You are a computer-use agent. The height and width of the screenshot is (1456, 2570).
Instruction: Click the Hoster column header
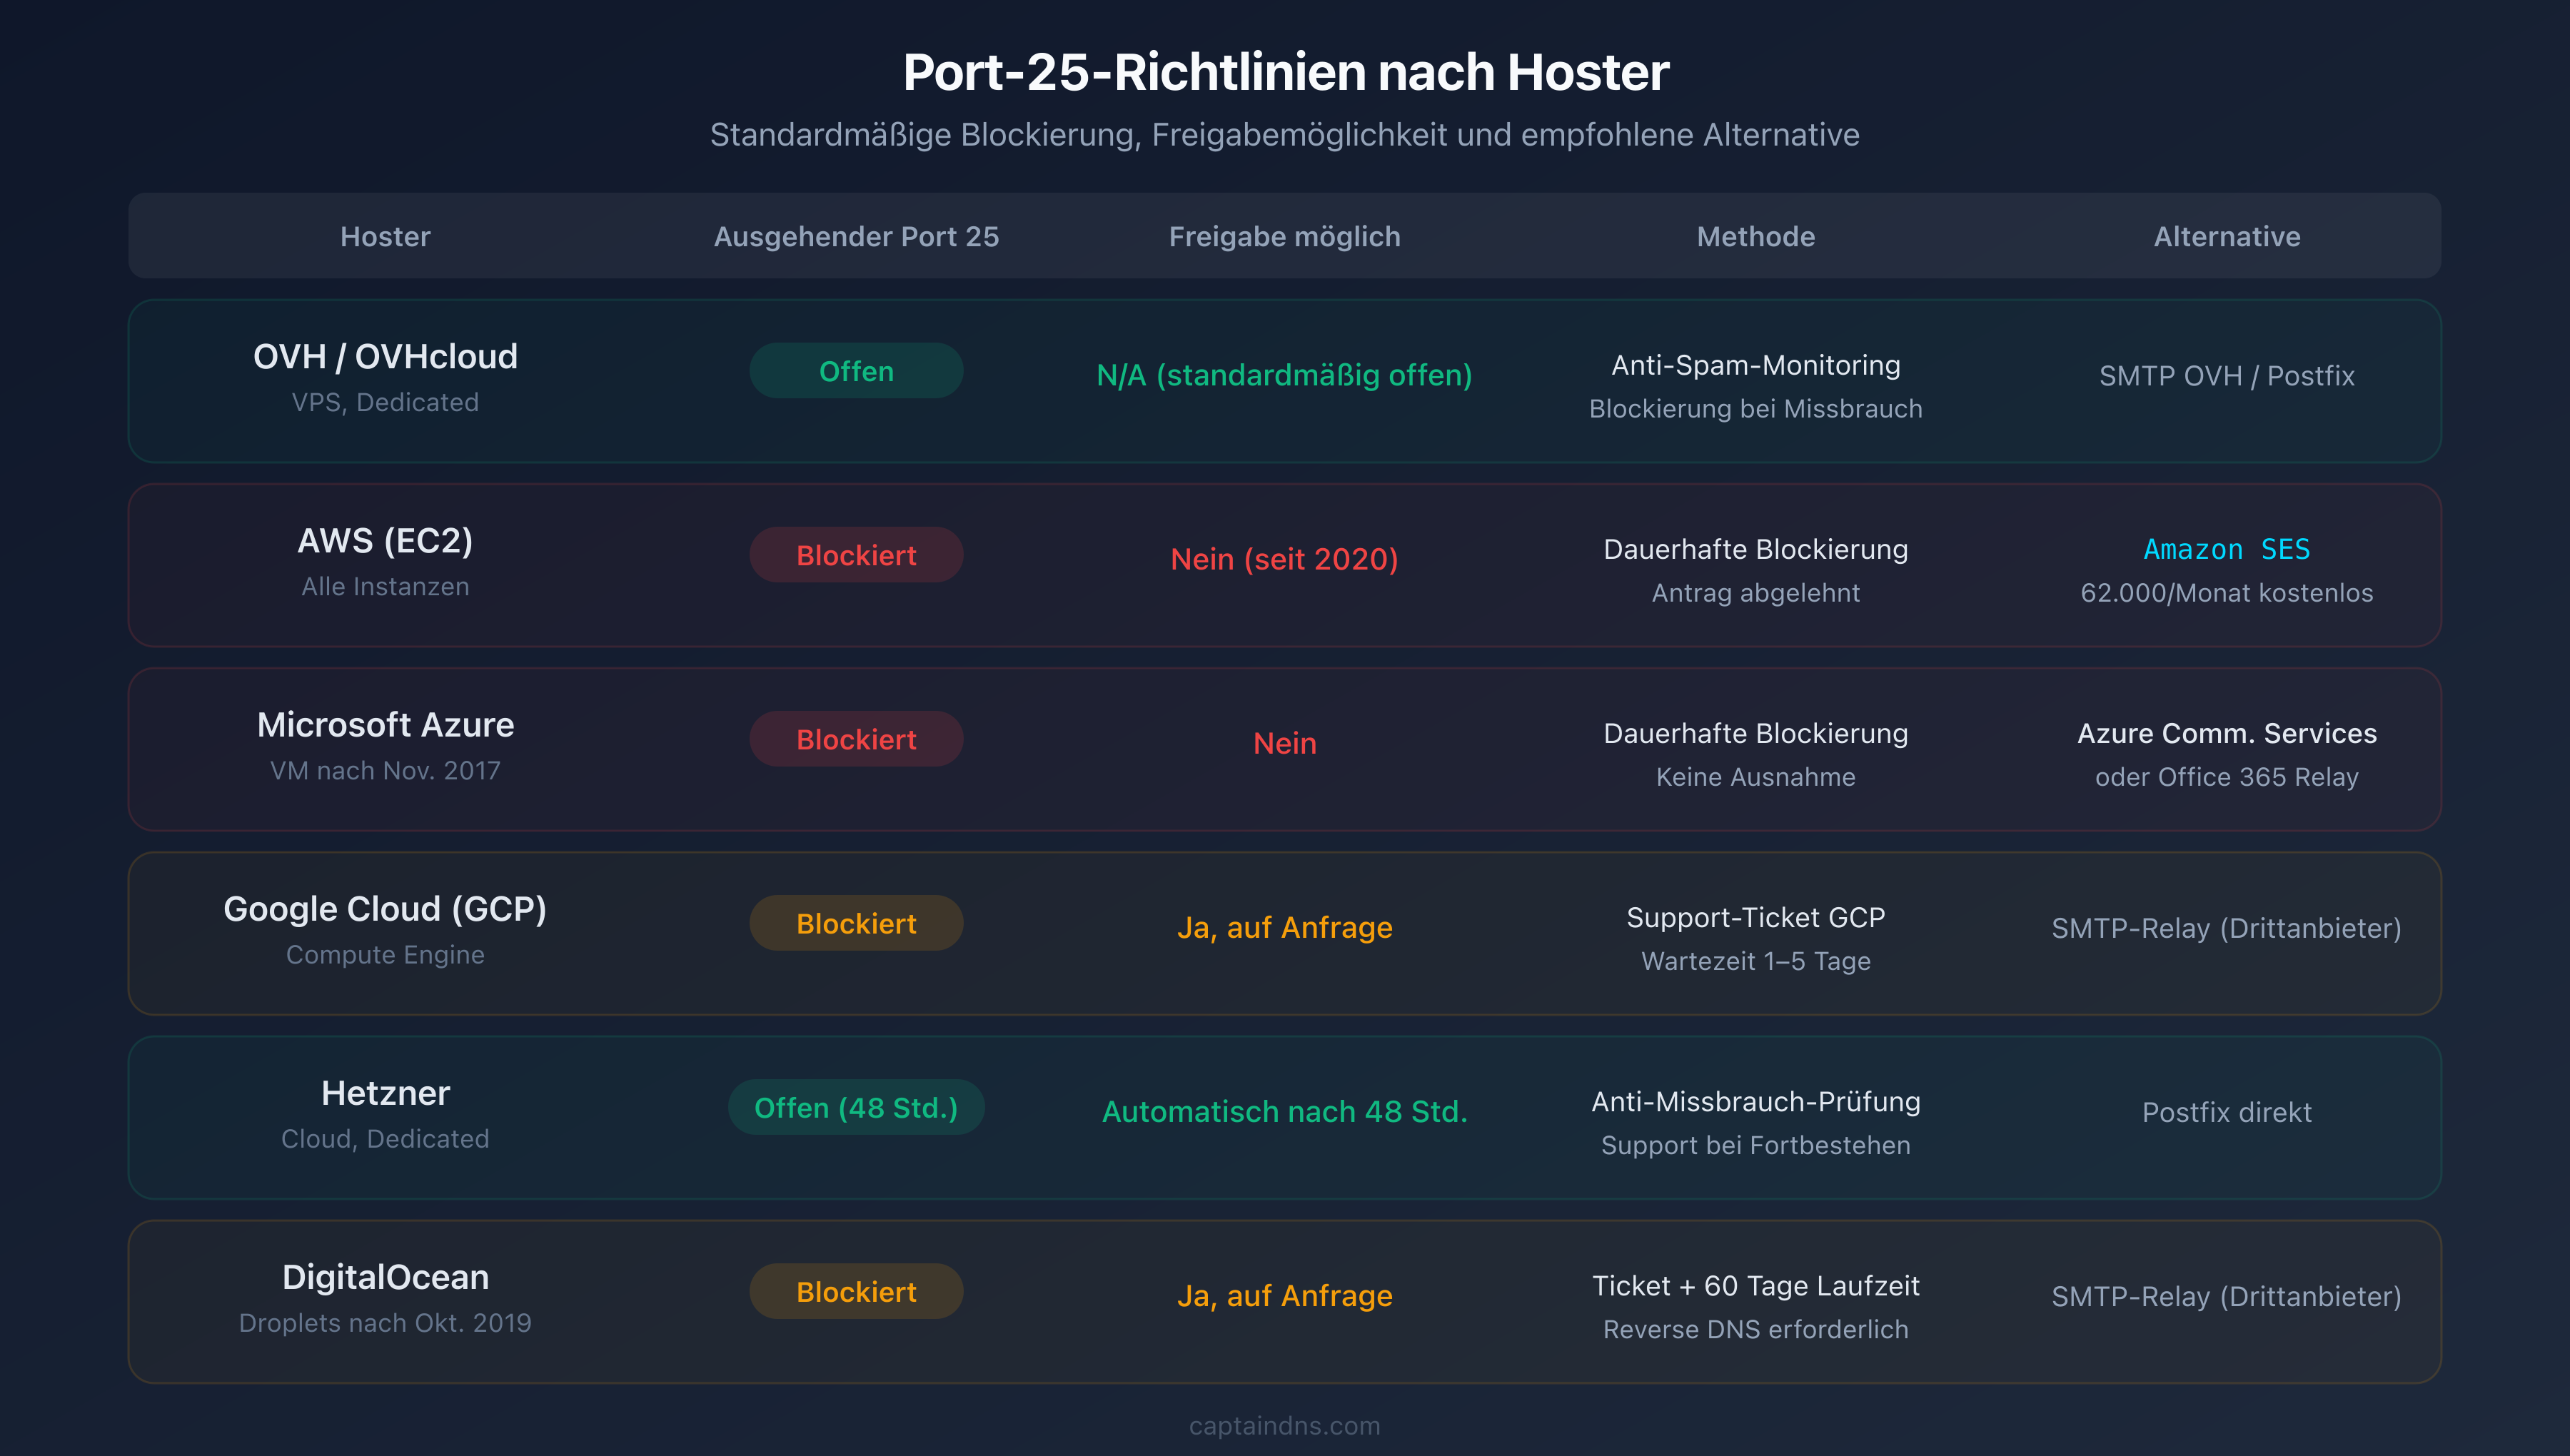click(385, 236)
